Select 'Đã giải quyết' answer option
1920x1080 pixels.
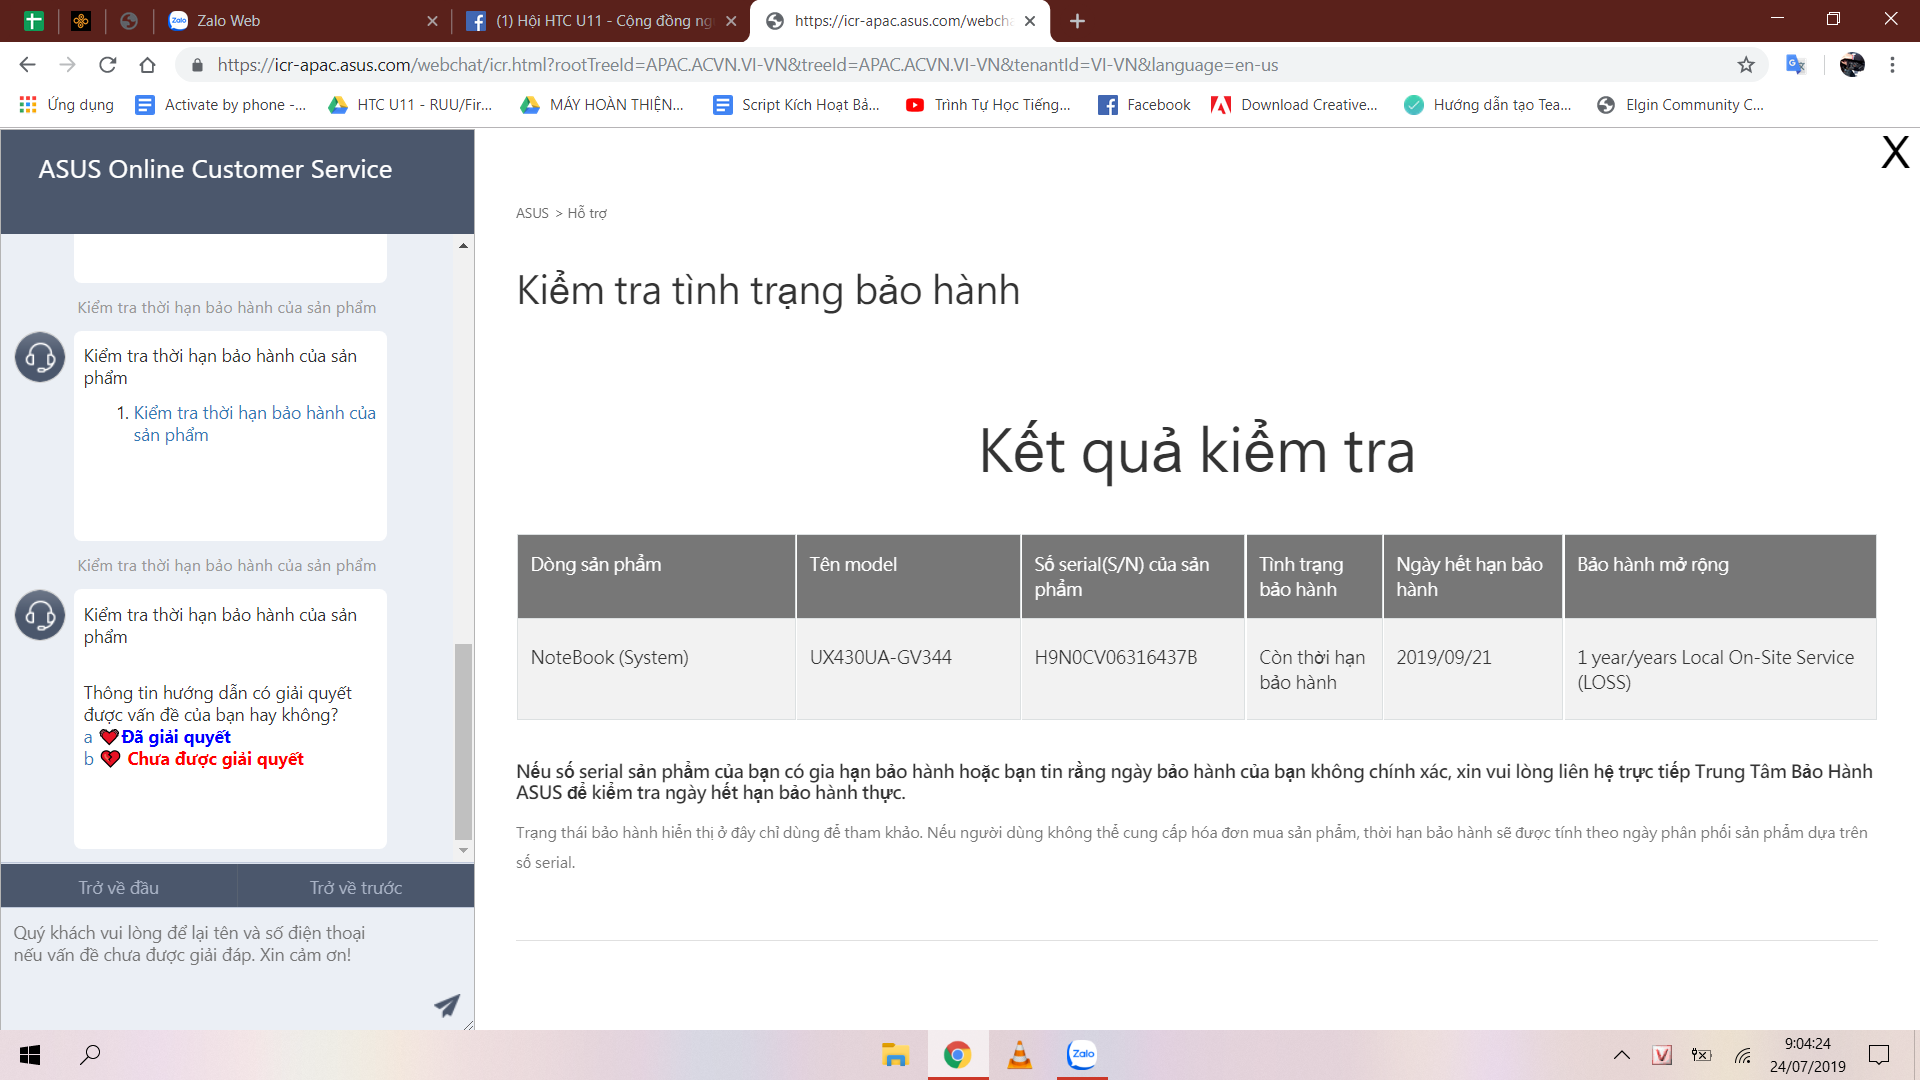[x=176, y=737]
